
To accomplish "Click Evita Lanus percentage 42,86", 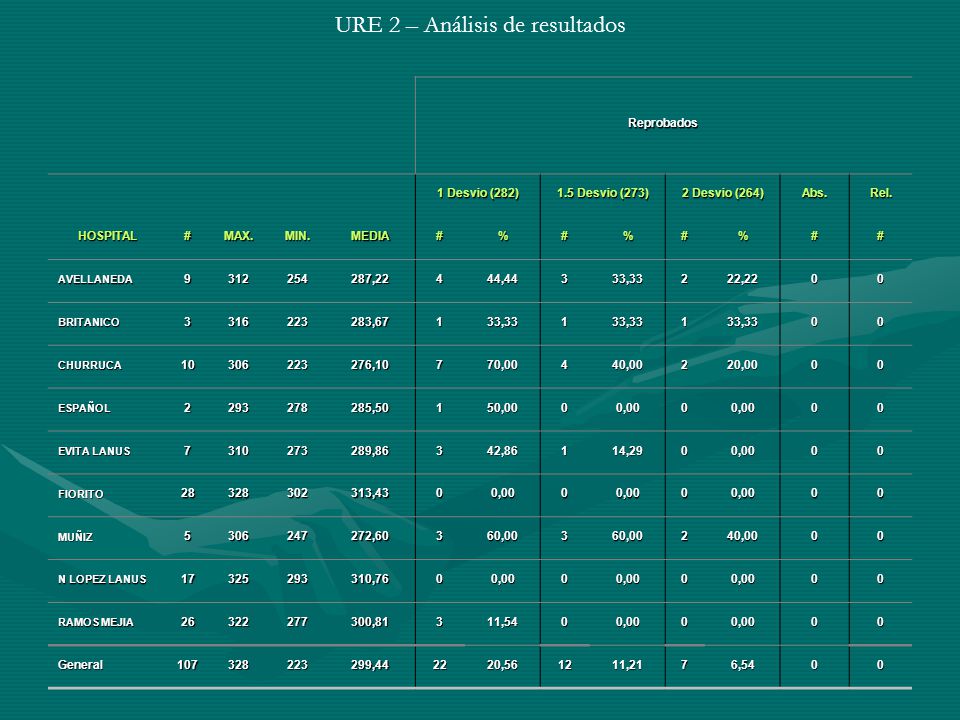I will click(502, 451).
